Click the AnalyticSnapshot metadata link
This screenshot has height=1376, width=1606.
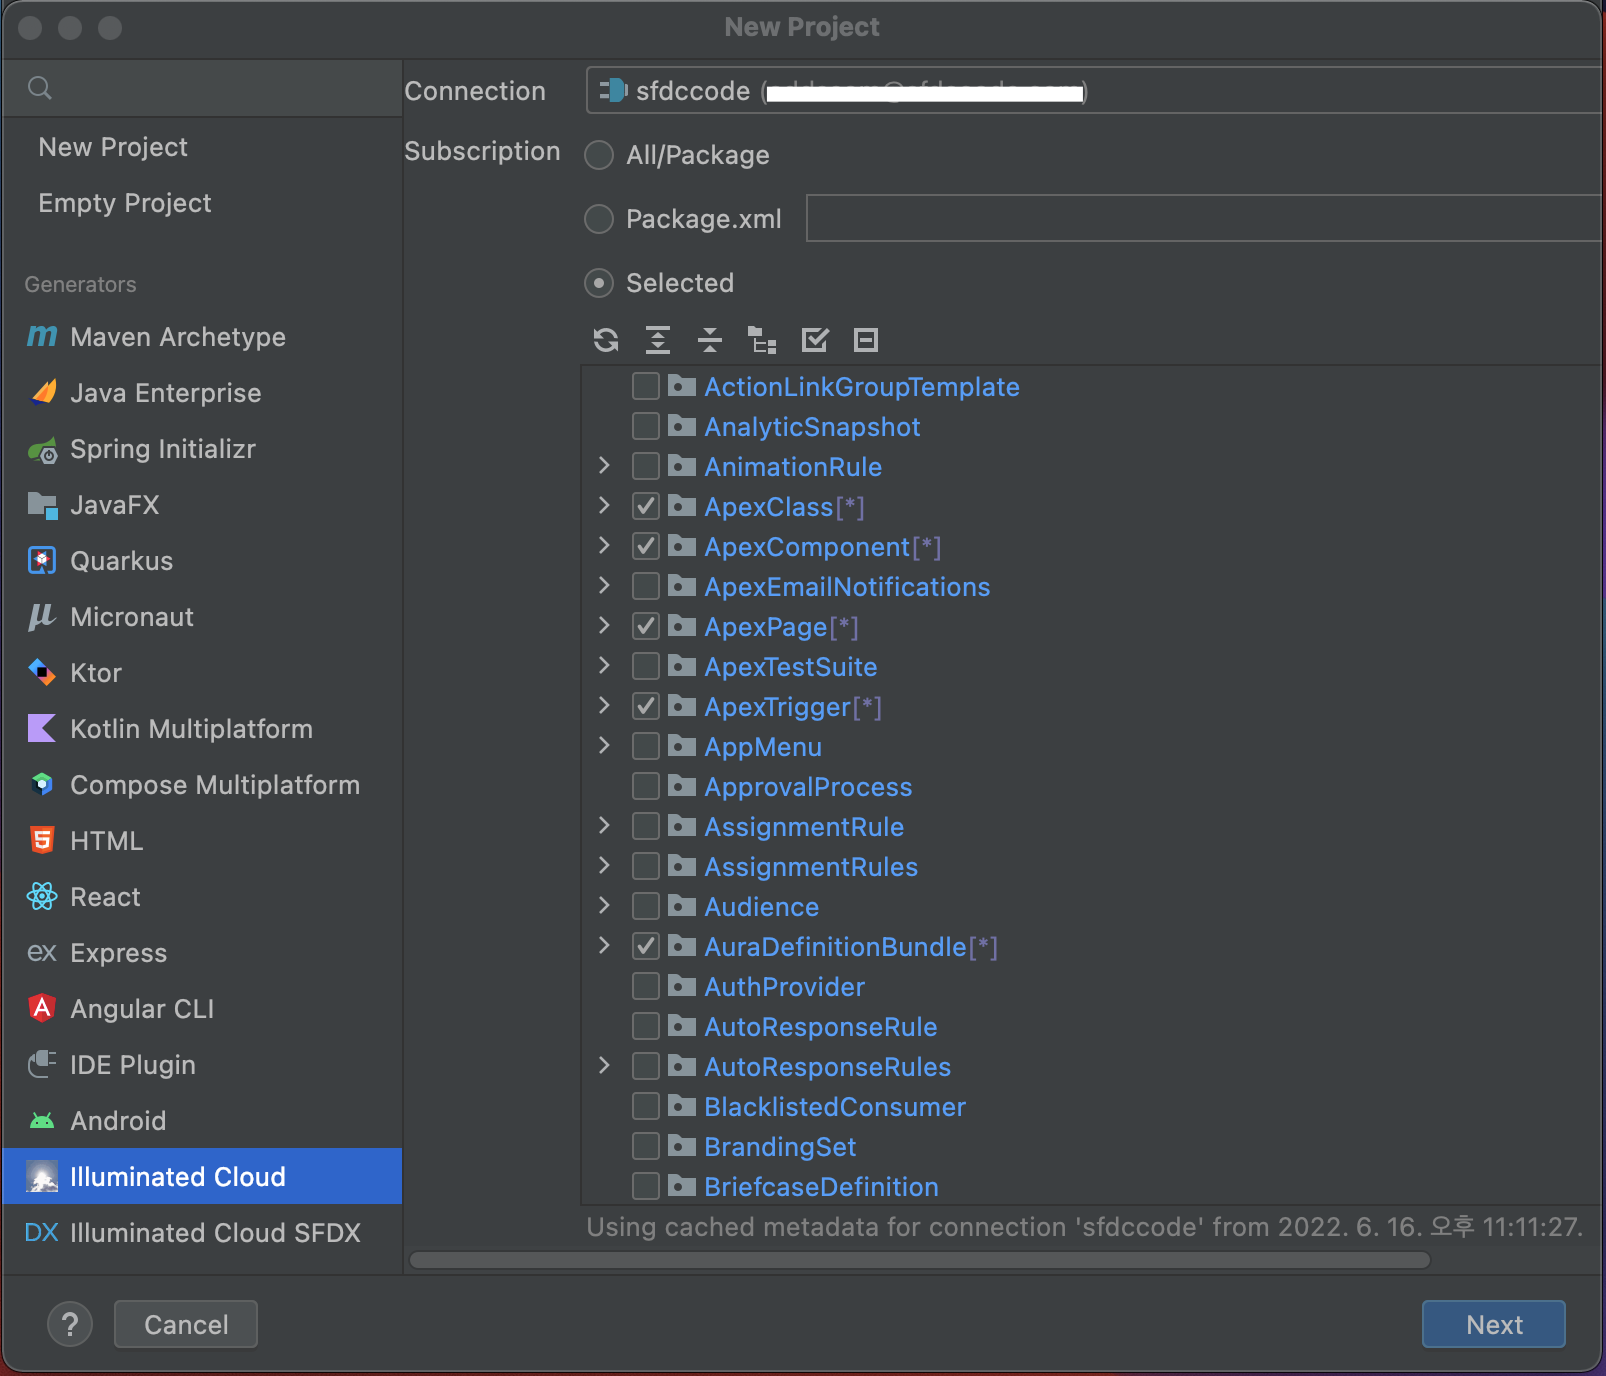point(812,427)
